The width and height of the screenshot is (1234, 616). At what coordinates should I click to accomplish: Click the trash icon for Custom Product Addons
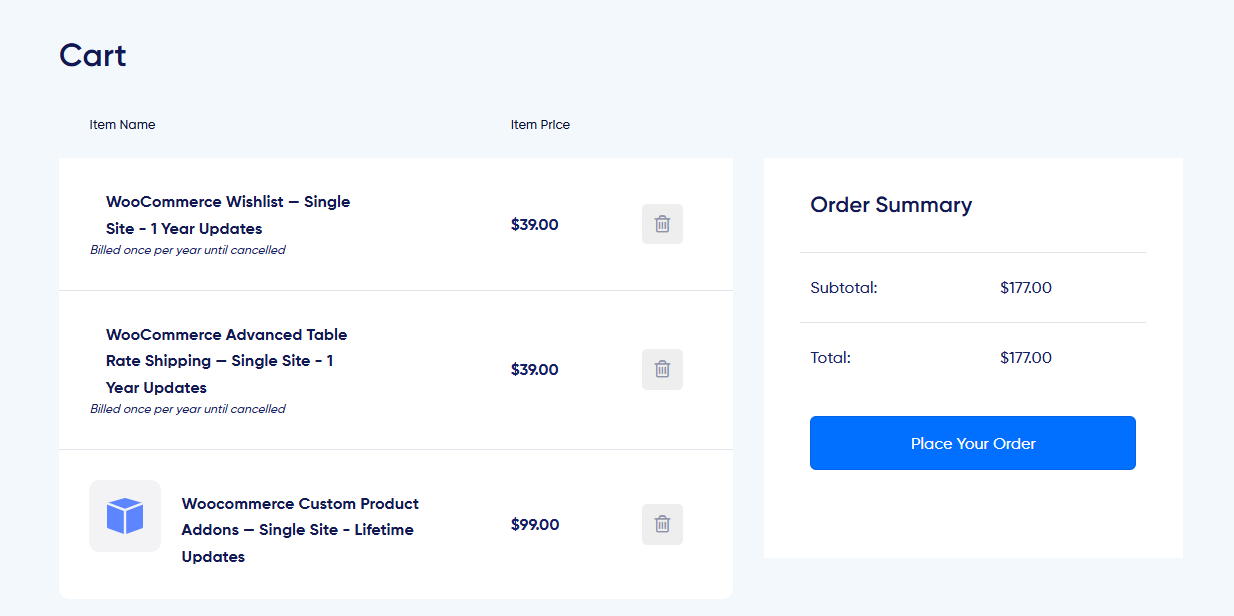click(662, 524)
